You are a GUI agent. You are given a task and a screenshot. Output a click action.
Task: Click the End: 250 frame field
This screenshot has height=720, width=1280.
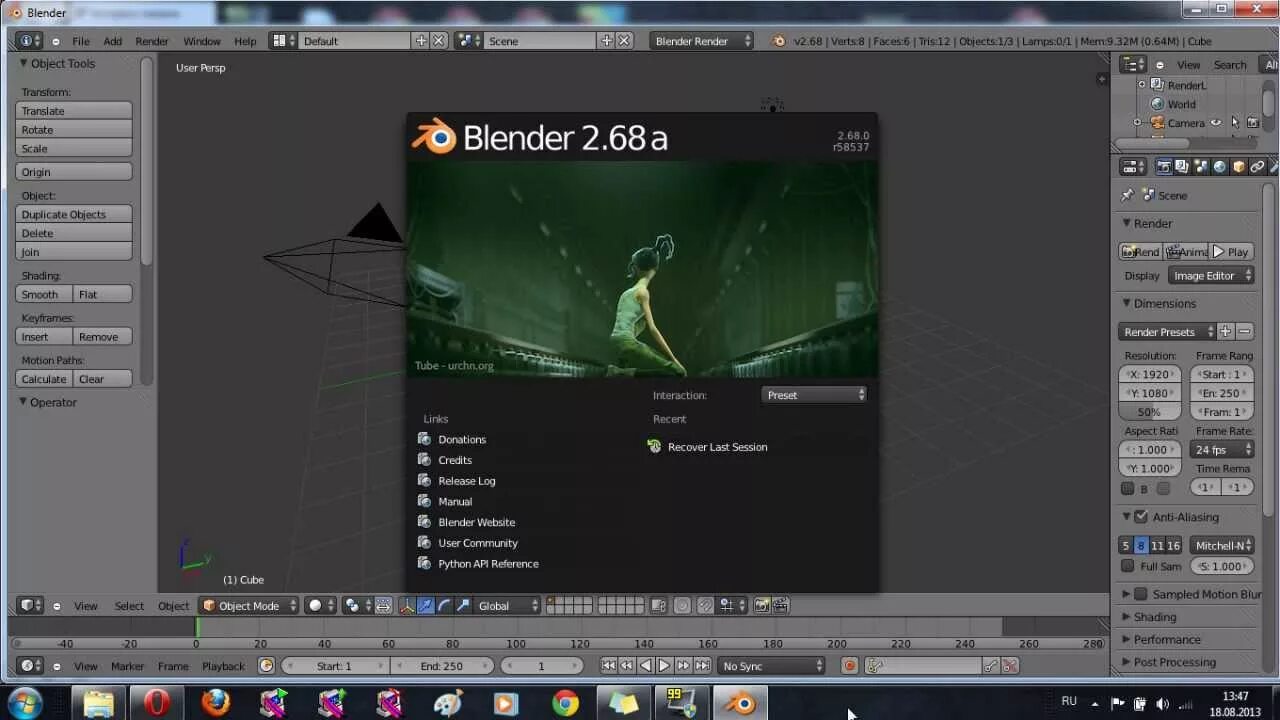441,666
